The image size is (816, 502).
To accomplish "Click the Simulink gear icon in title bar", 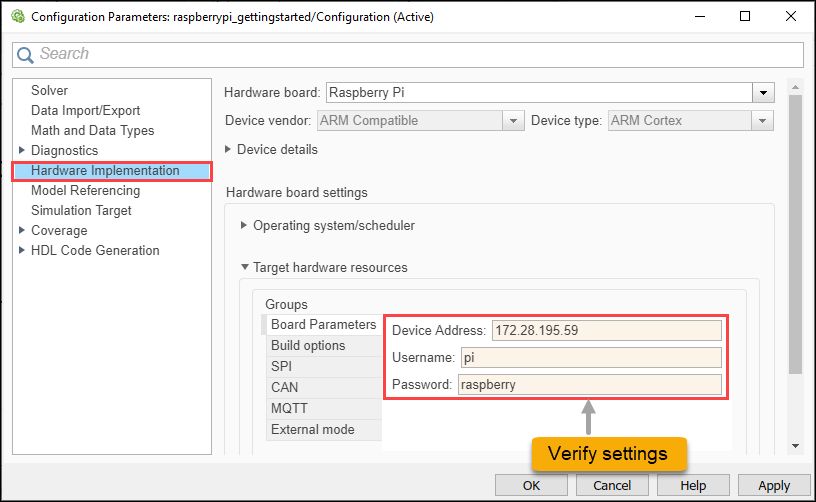I will coord(15,17).
